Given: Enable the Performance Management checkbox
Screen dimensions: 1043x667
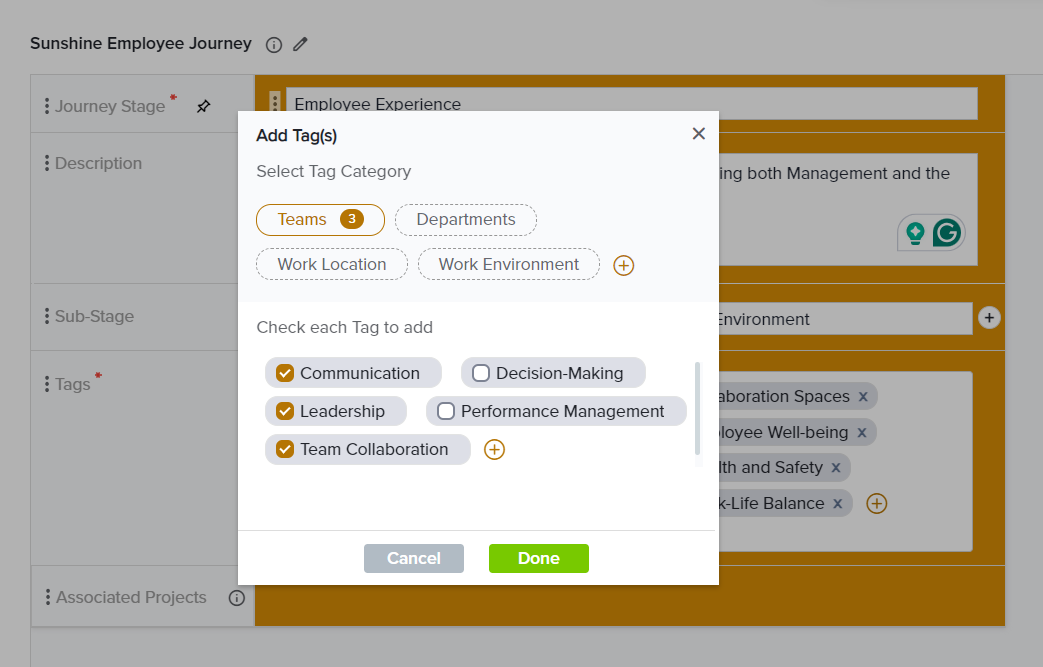Looking at the screenshot, I should (446, 411).
